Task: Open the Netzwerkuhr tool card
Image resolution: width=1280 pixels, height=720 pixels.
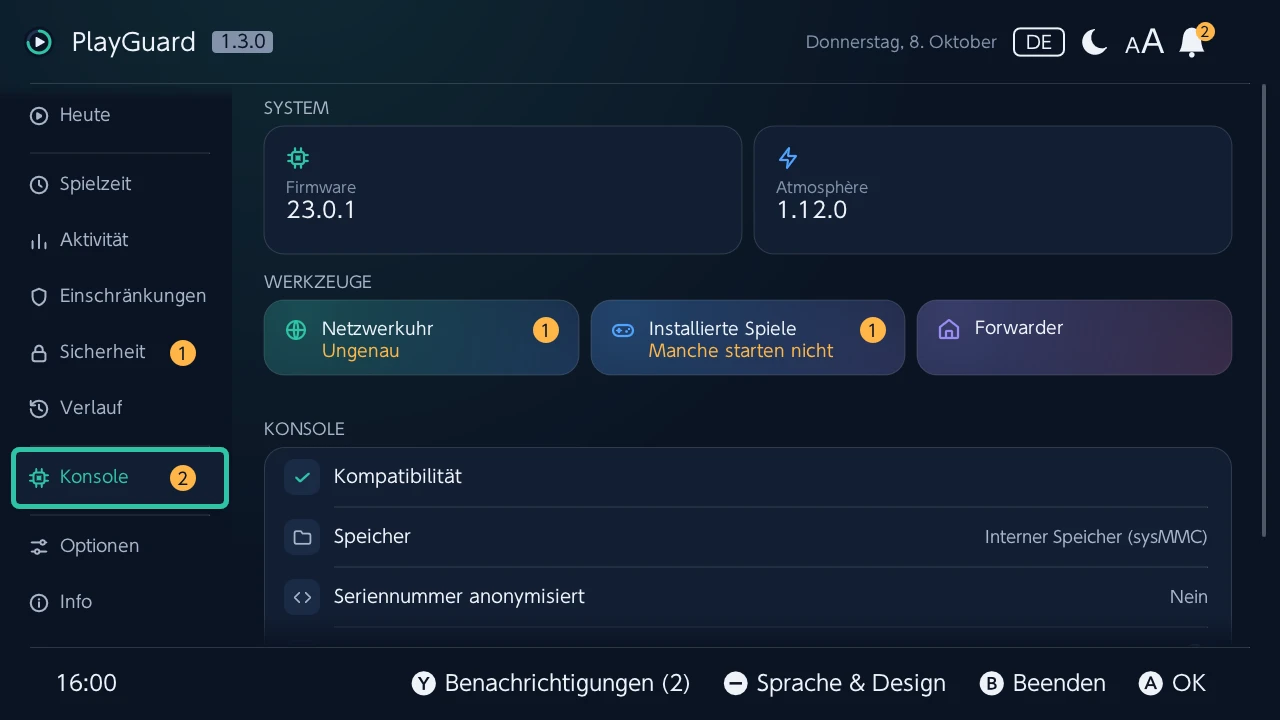Action: 421,338
